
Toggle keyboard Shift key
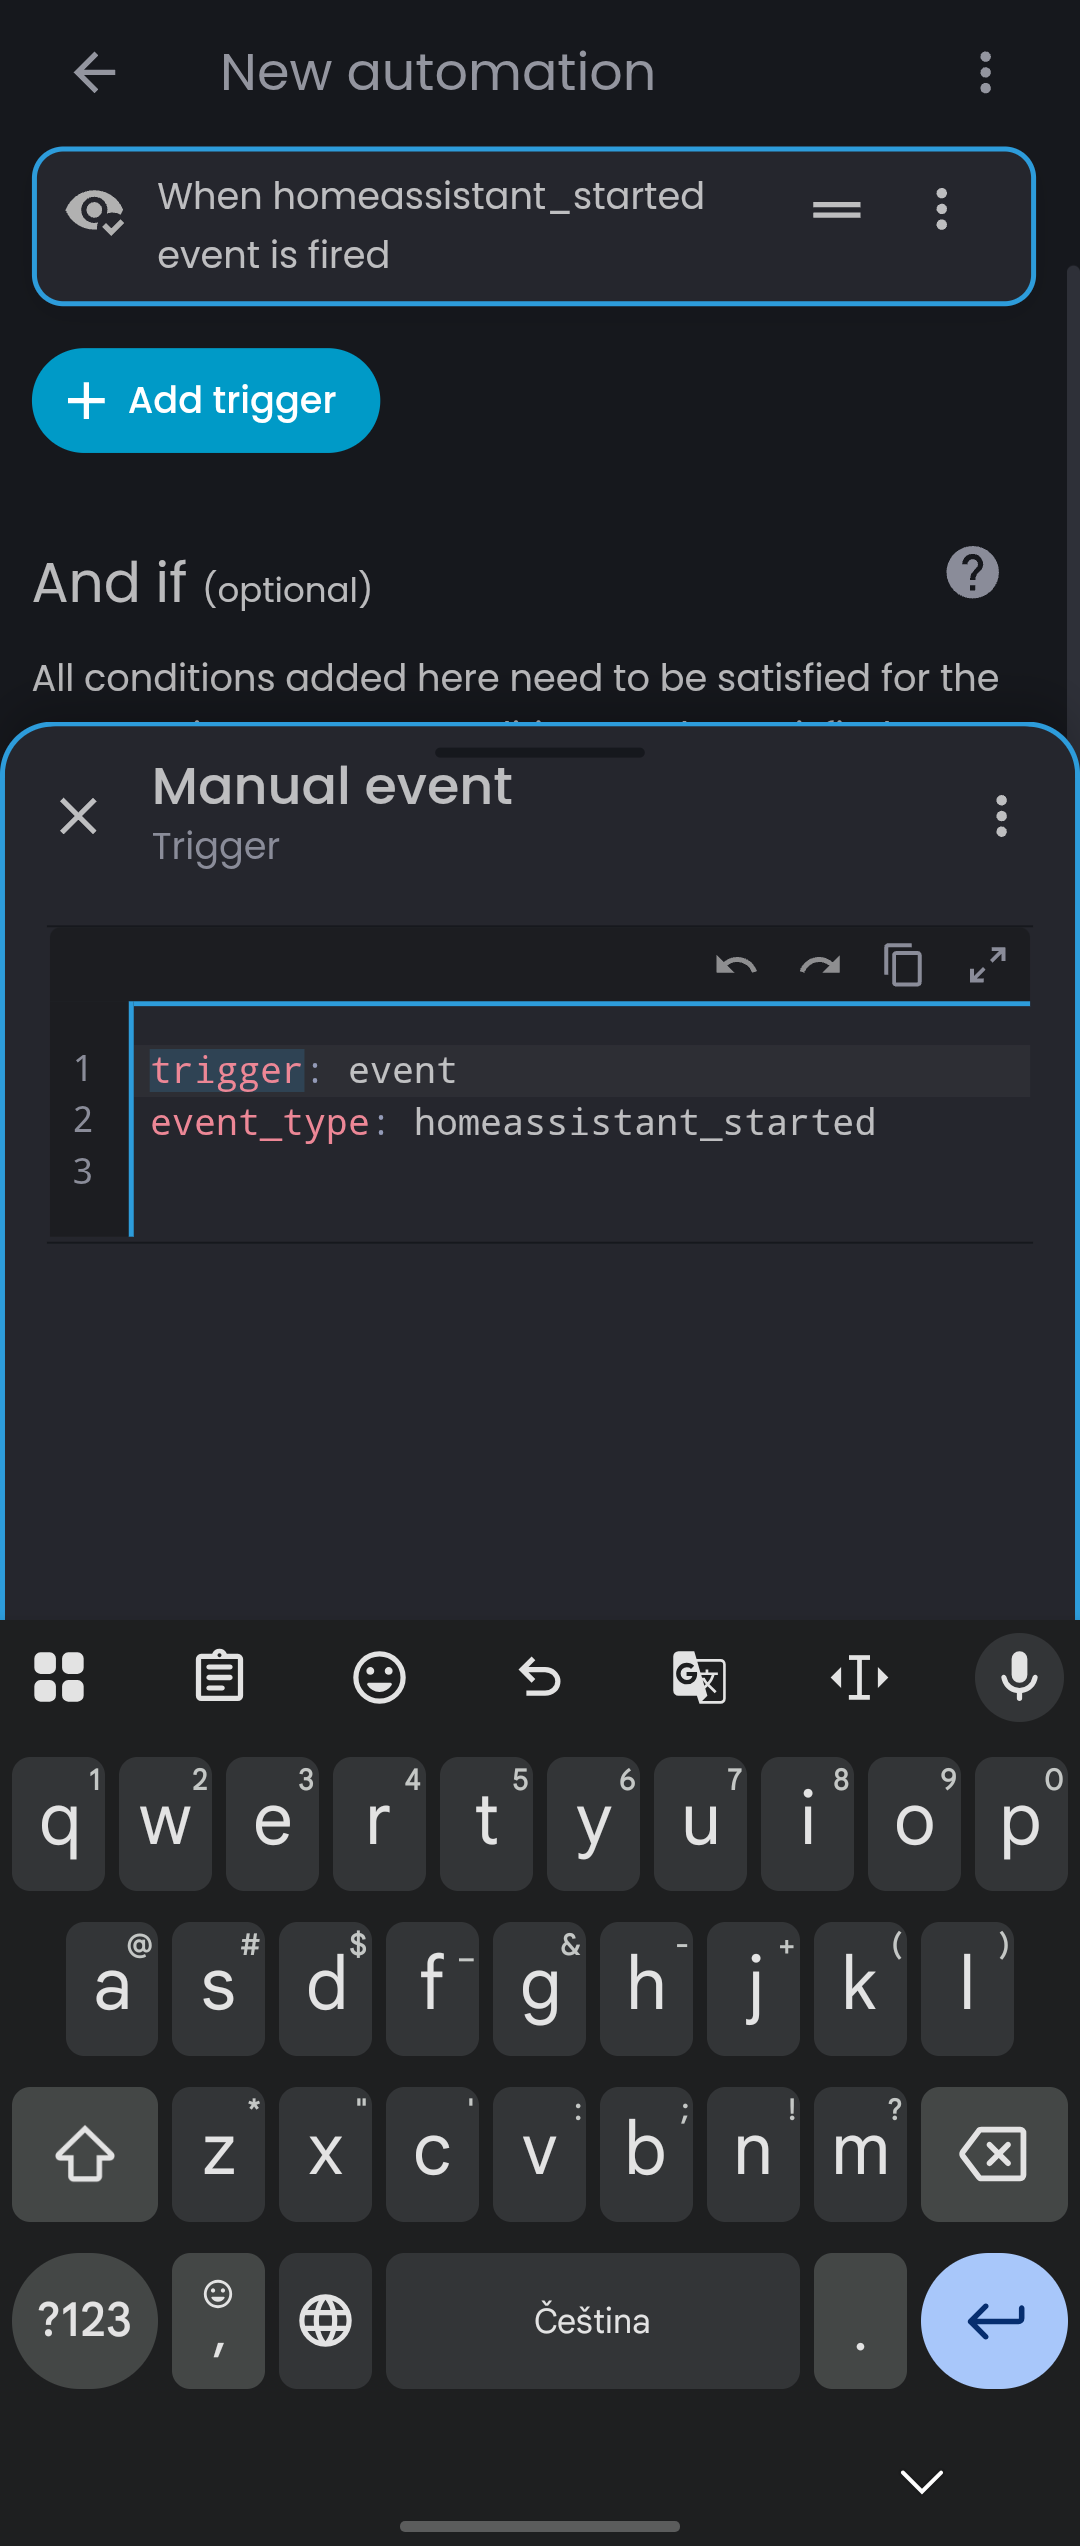click(85, 2153)
